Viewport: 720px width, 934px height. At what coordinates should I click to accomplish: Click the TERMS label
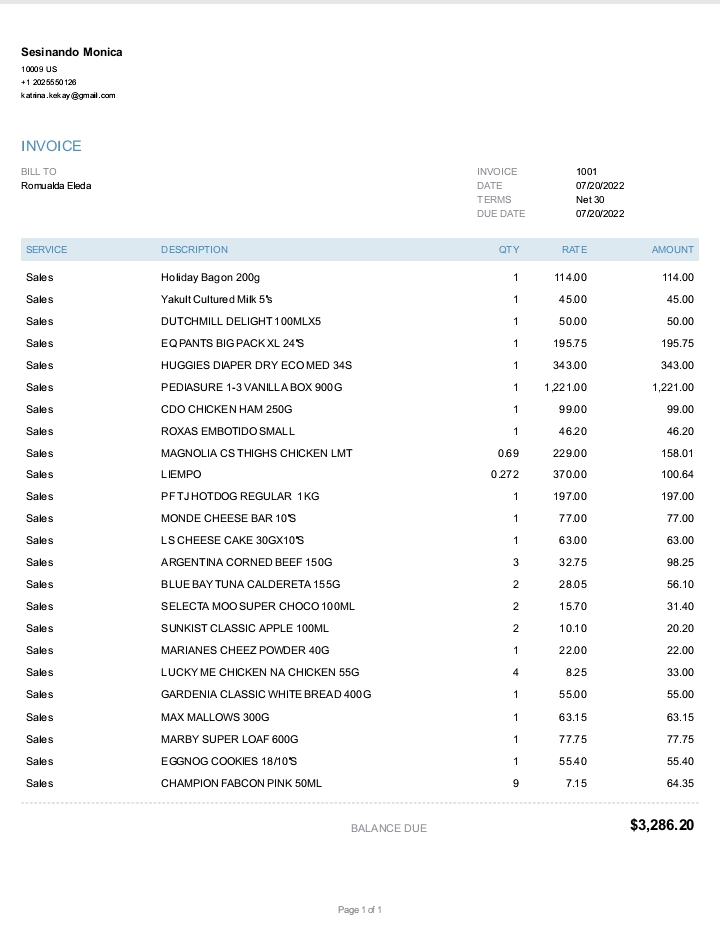pos(494,200)
